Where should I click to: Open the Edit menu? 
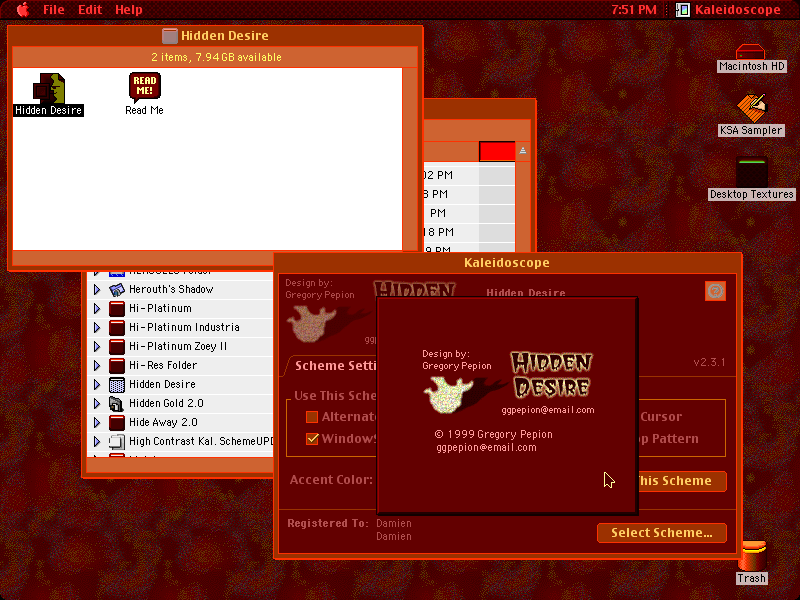tap(90, 10)
